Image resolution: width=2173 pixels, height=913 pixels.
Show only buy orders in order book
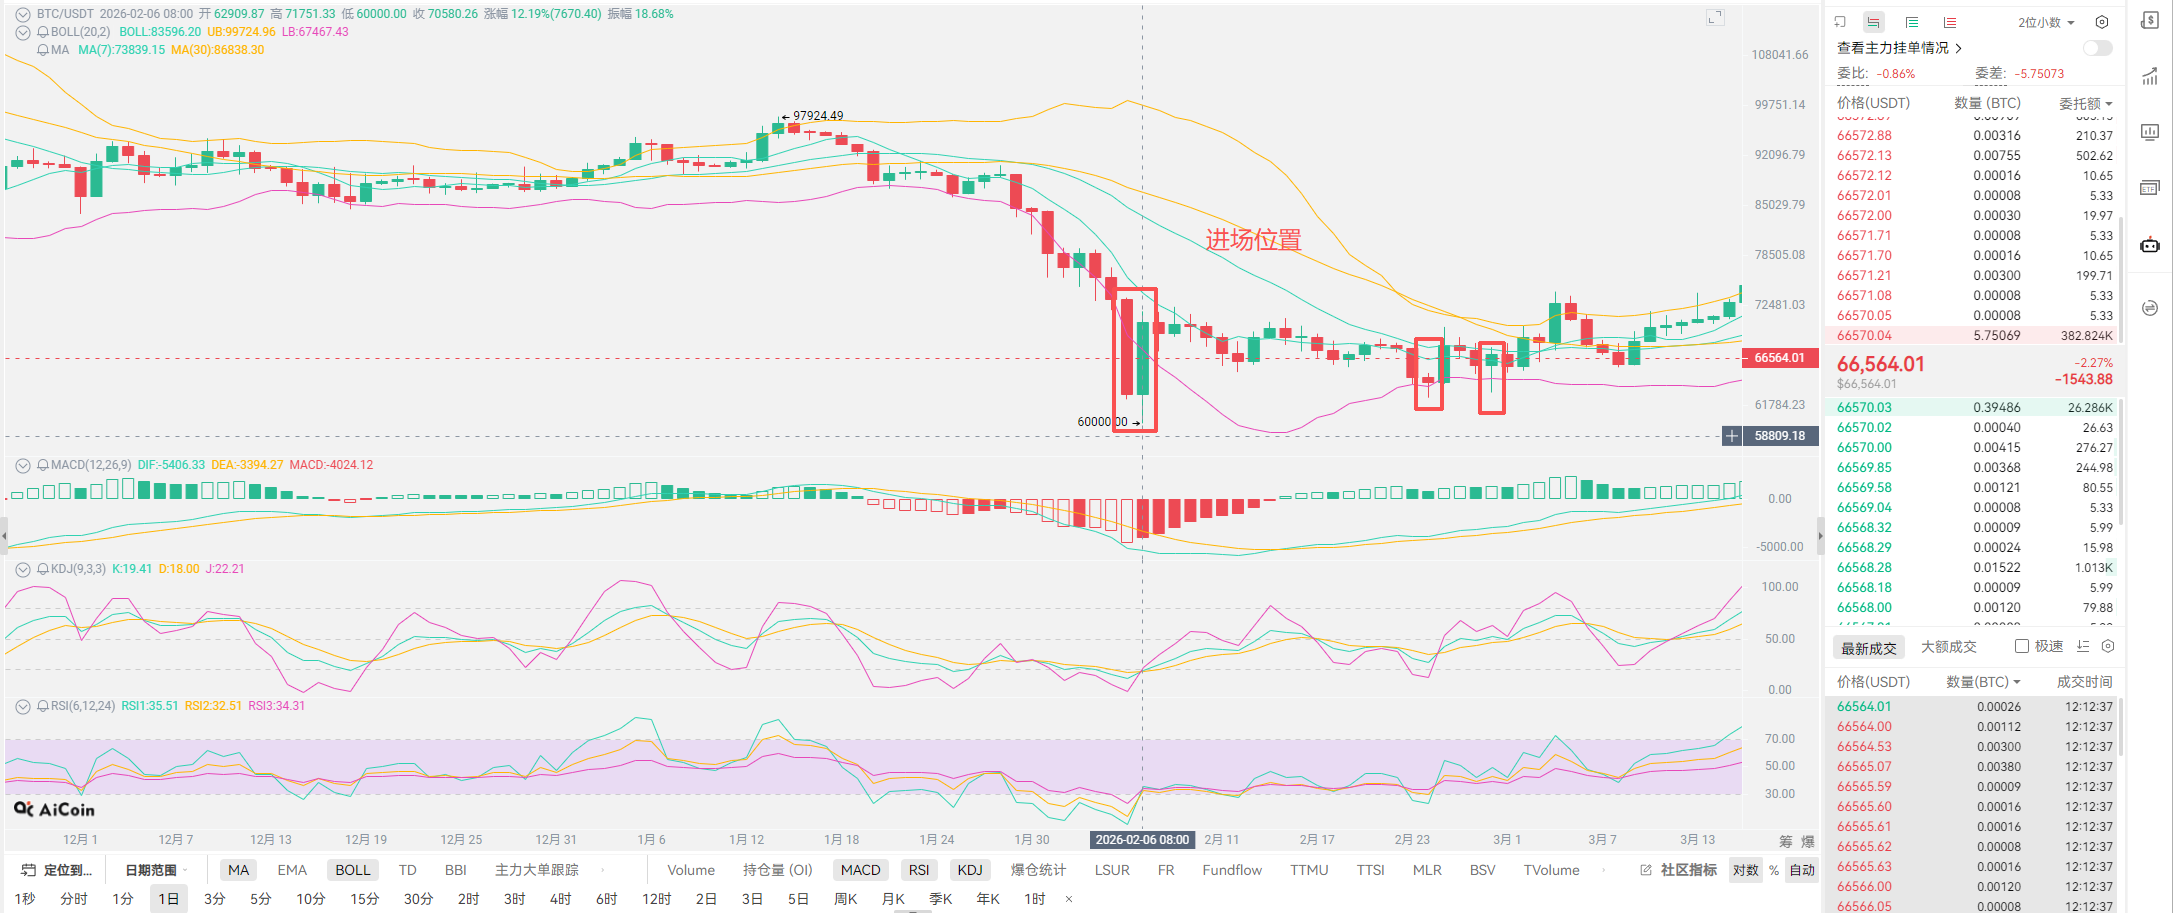1911,22
